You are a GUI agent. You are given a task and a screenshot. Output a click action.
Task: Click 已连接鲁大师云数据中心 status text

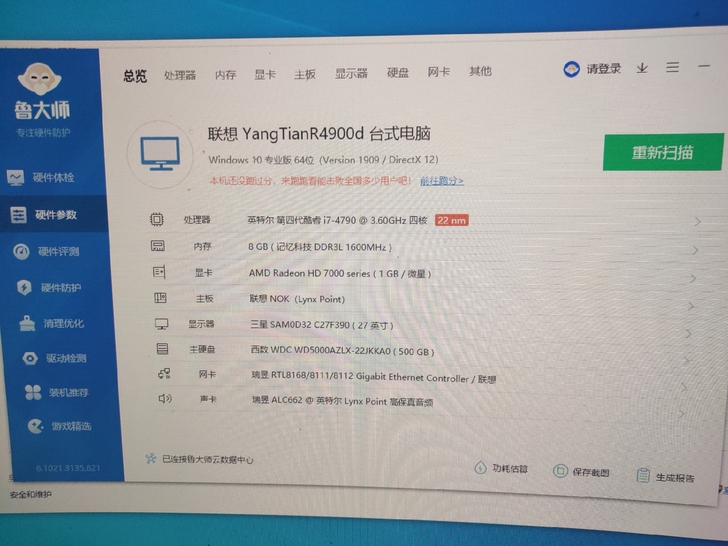tap(208, 460)
